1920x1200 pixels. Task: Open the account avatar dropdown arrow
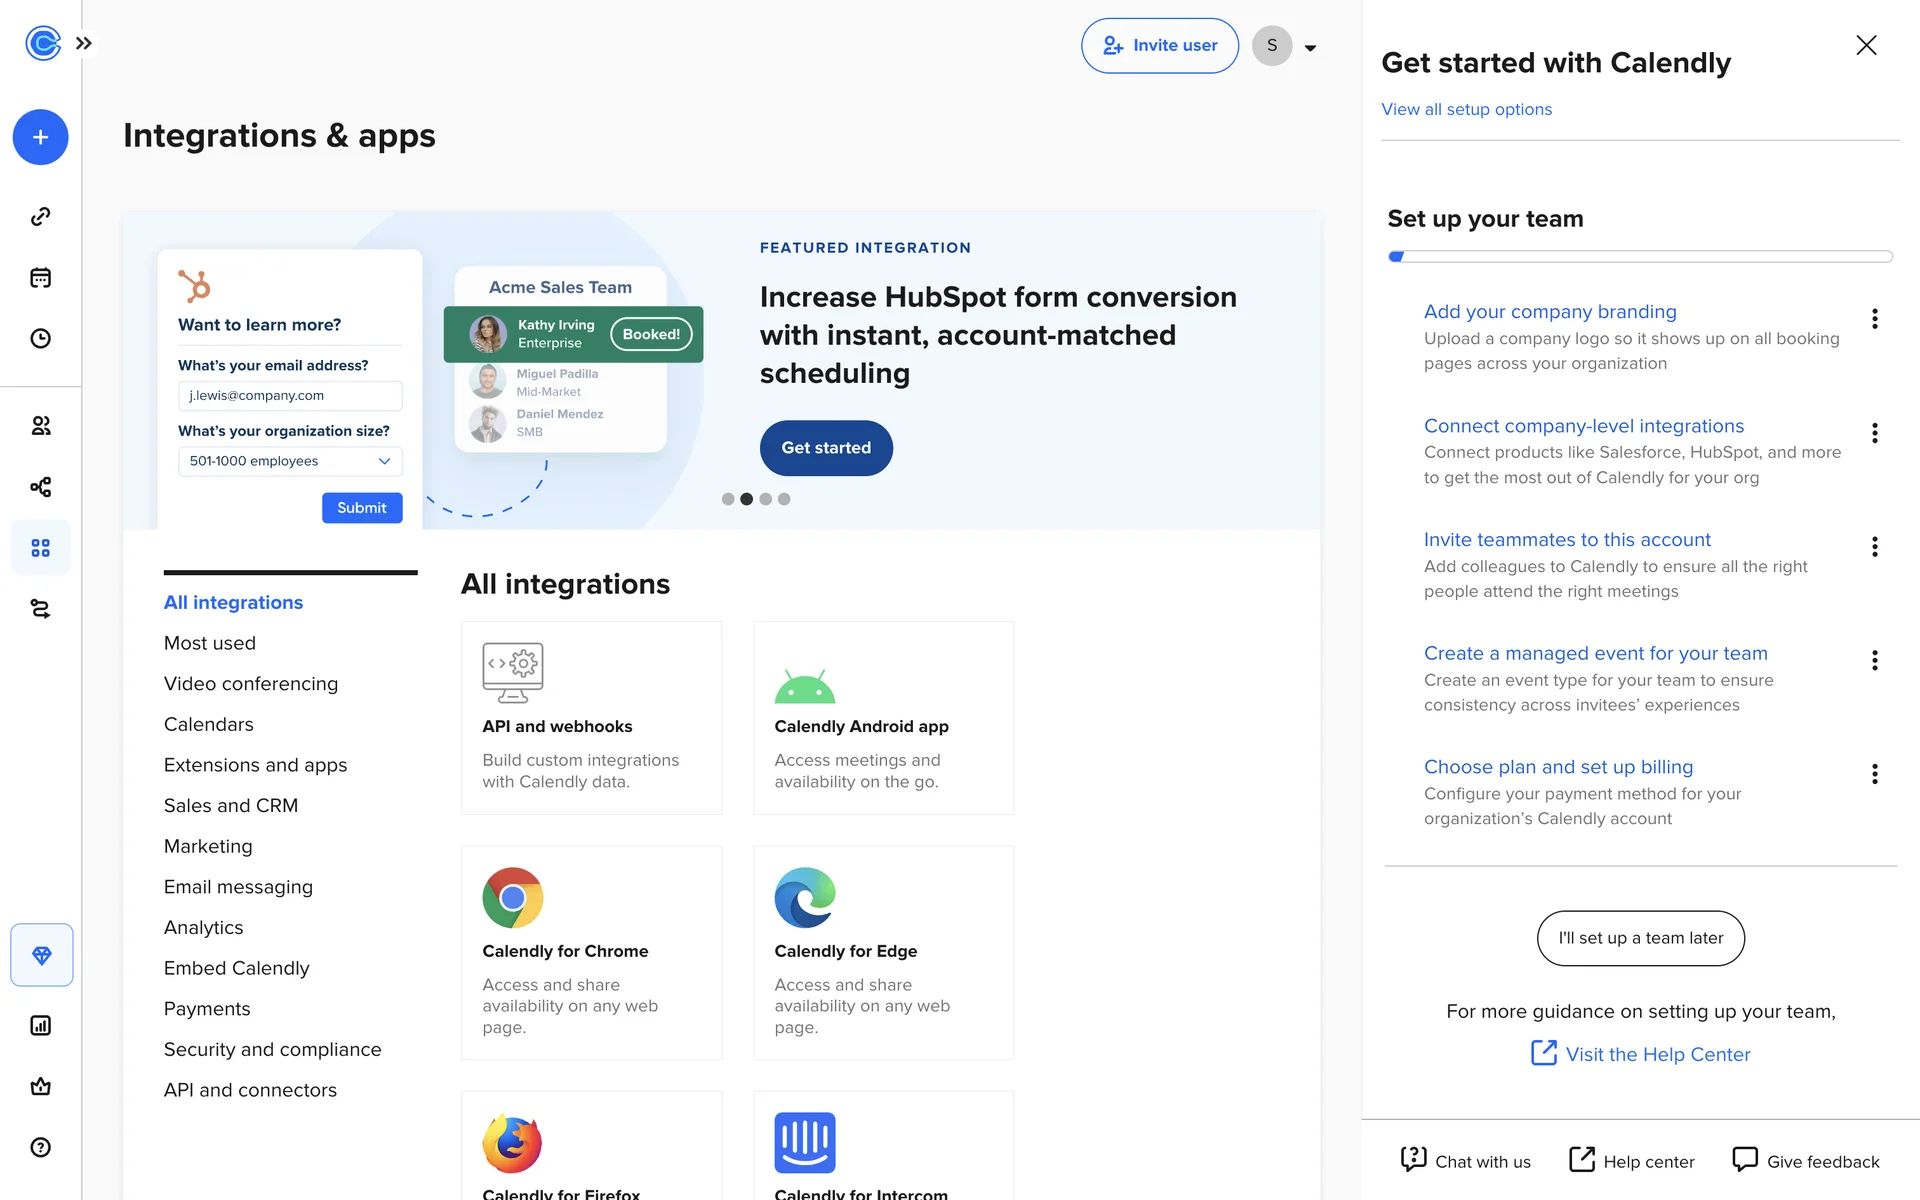tap(1310, 47)
